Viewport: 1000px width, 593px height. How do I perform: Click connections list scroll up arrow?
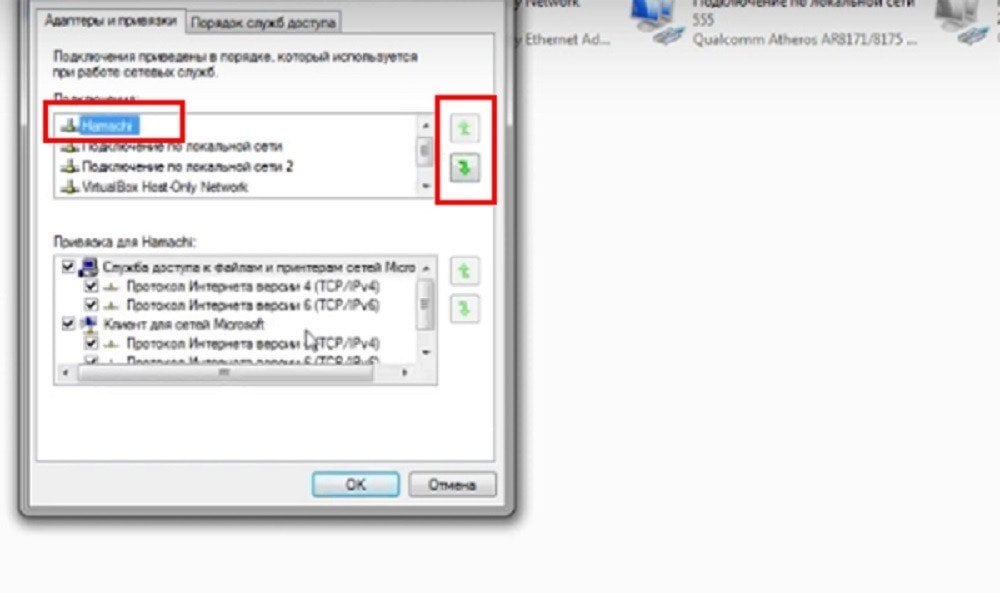[x=425, y=126]
